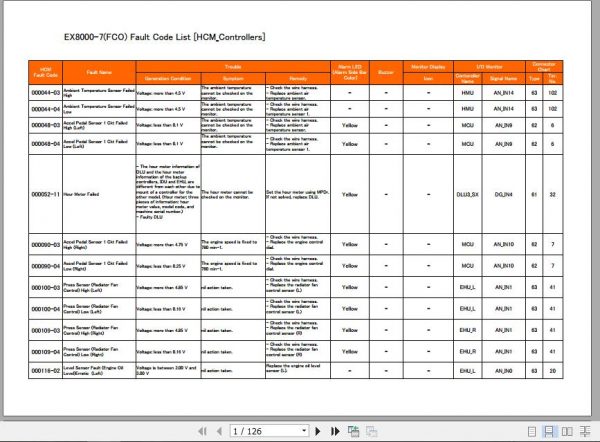Click fault code 000052-11 cell

(x=46, y=194)
